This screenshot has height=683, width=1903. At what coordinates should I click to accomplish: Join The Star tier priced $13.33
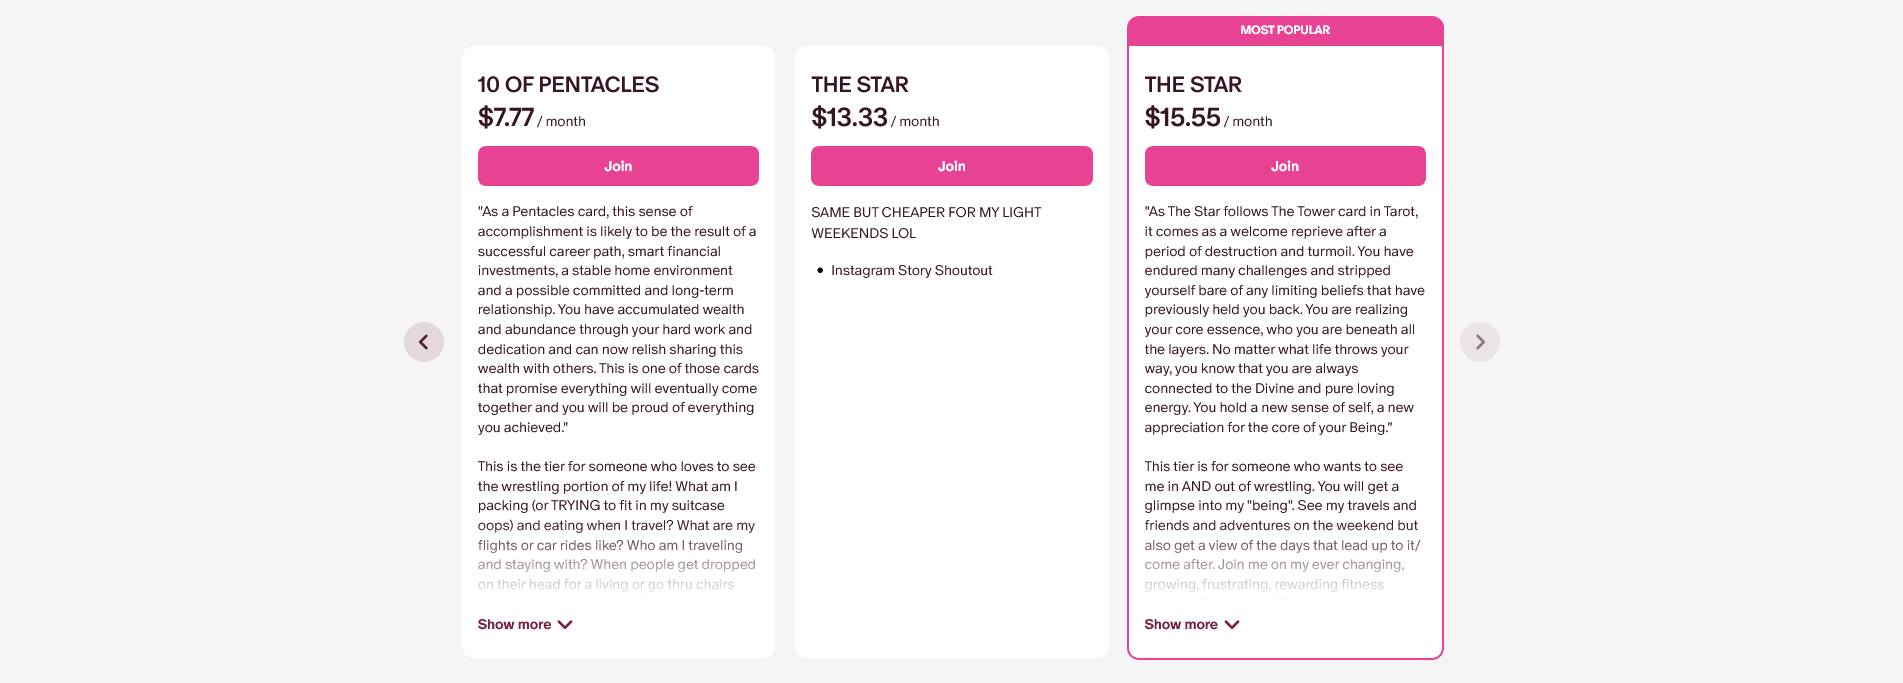(951, 166)
